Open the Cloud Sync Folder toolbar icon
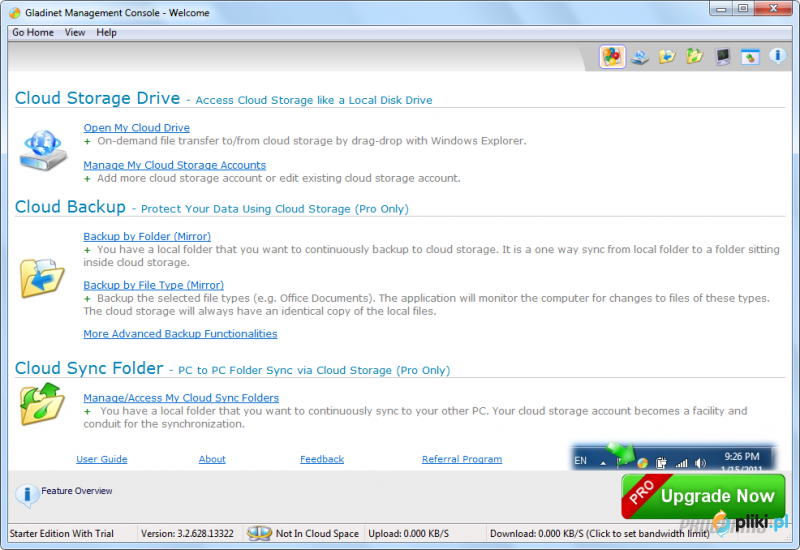The width and height of the screenshot is (800, 550). (x=694, y=56)
